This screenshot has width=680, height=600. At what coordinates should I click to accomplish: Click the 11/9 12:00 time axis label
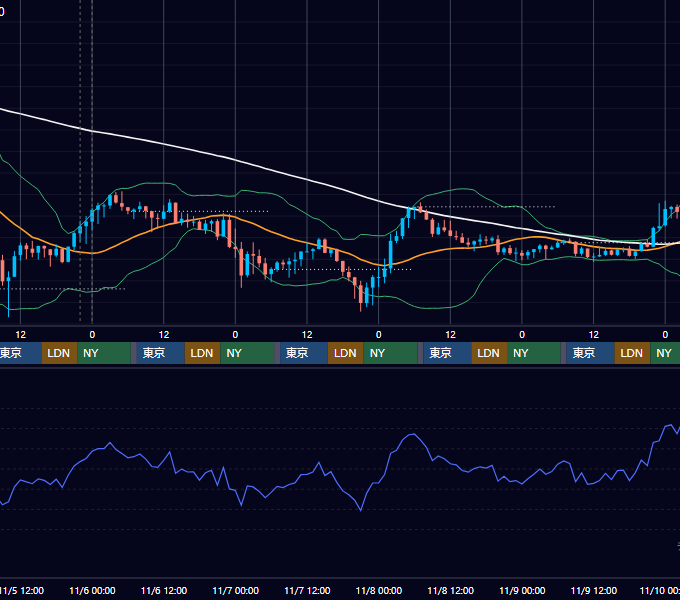click(x=594, y=590)
